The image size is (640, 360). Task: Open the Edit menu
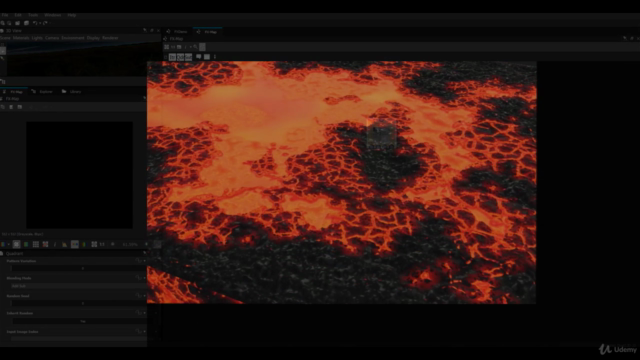pos(18,15)
